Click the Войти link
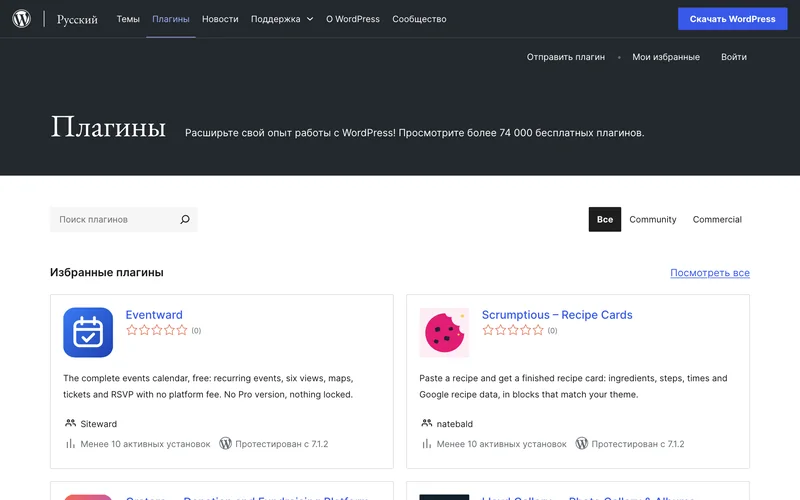 734,57
